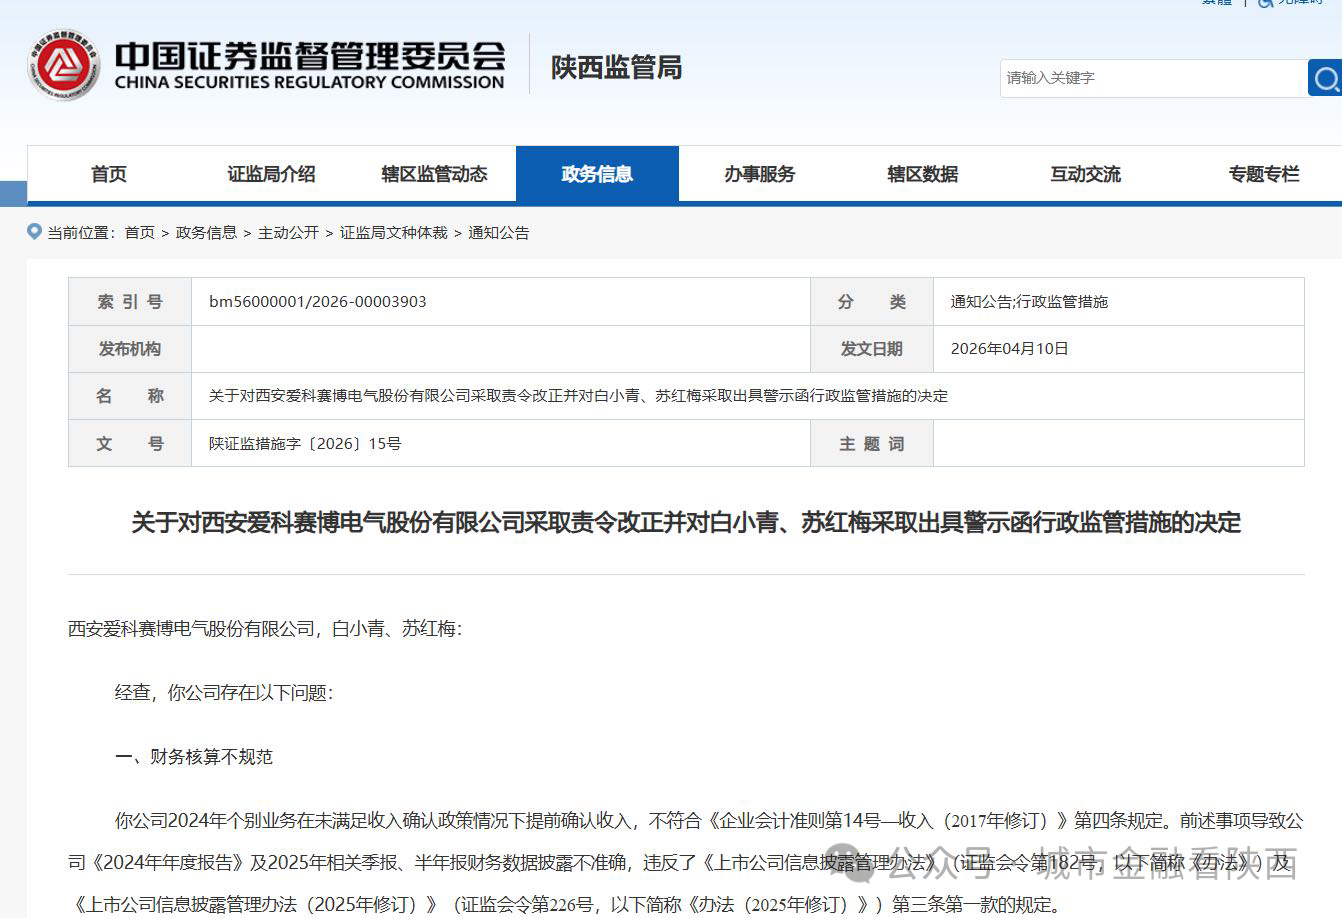Select the highlighted 政务信息 navigation tab

point(597,174)
